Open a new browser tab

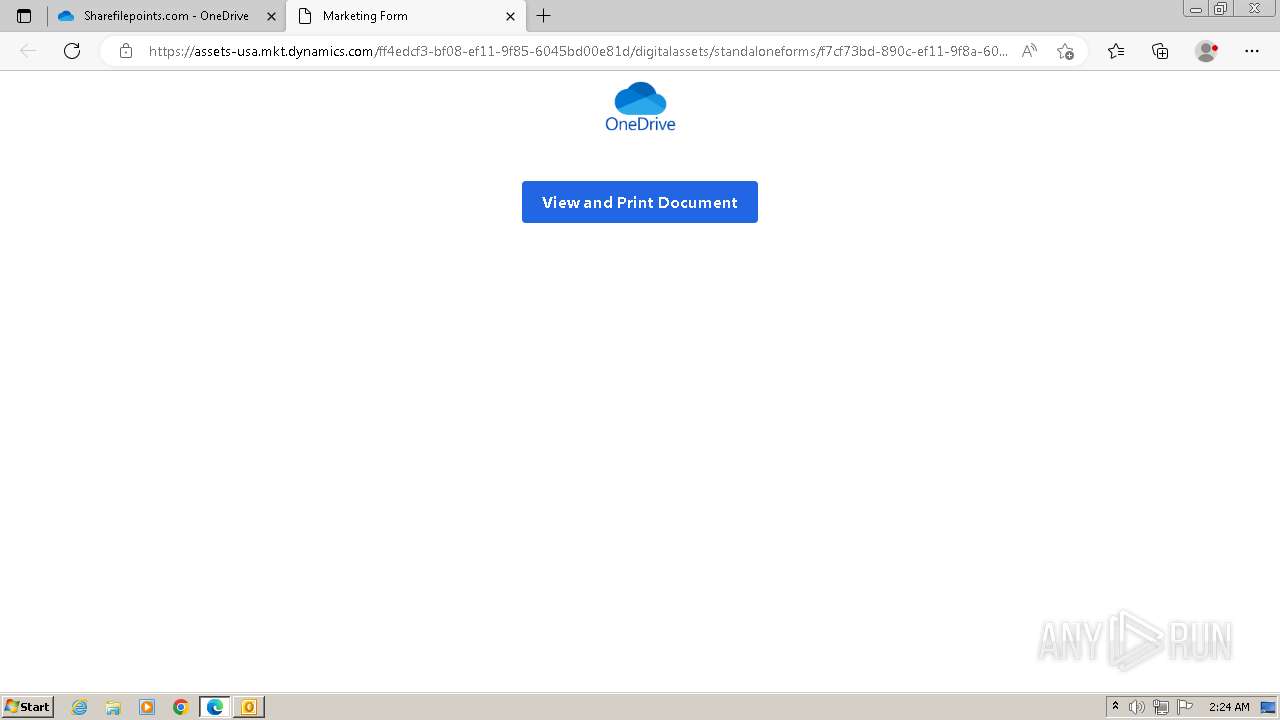click(544, 16)
